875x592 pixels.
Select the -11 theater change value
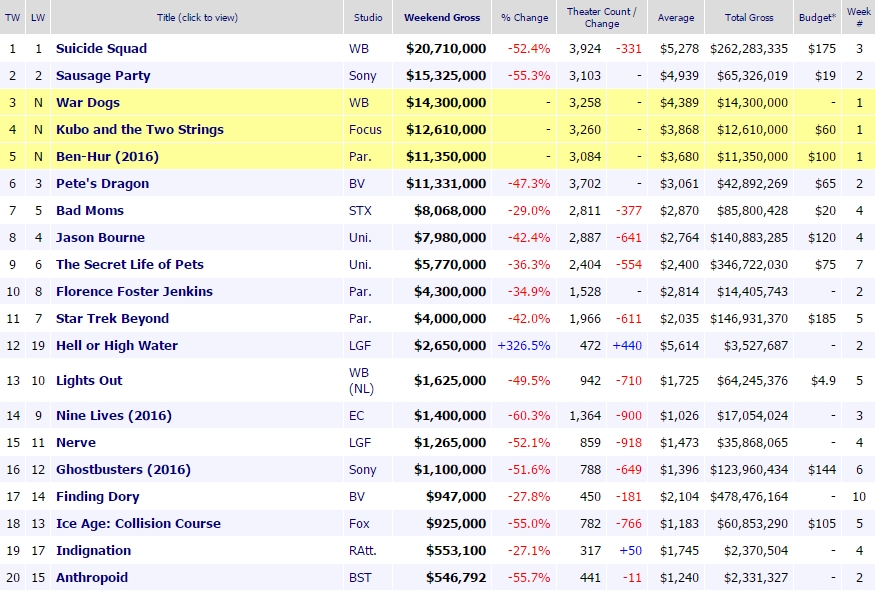coord(632,577)
